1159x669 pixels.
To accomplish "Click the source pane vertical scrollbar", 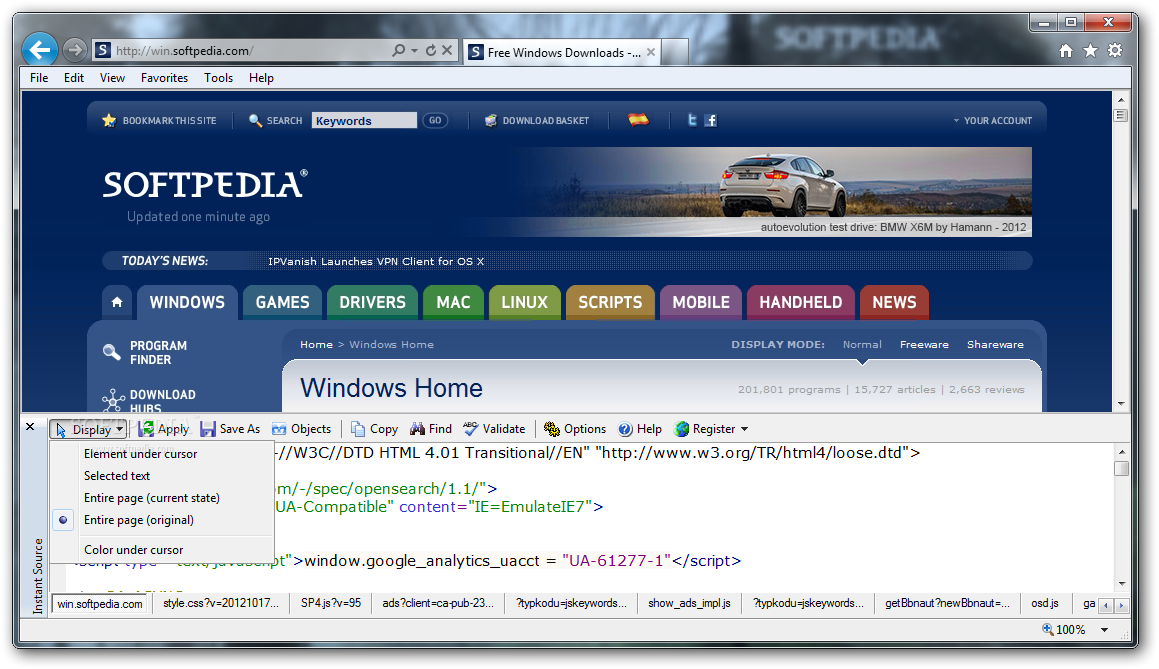I will coord(1121,517).
